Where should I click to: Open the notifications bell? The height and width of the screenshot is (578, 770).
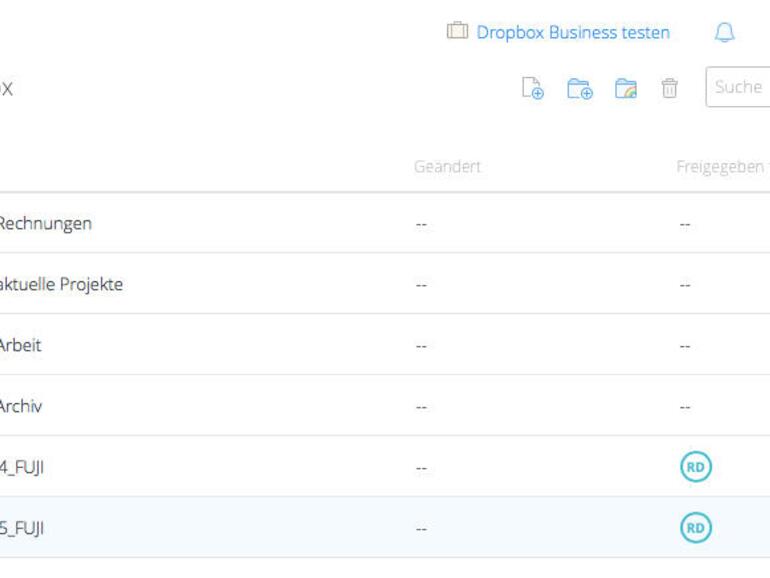click(725, 33)
